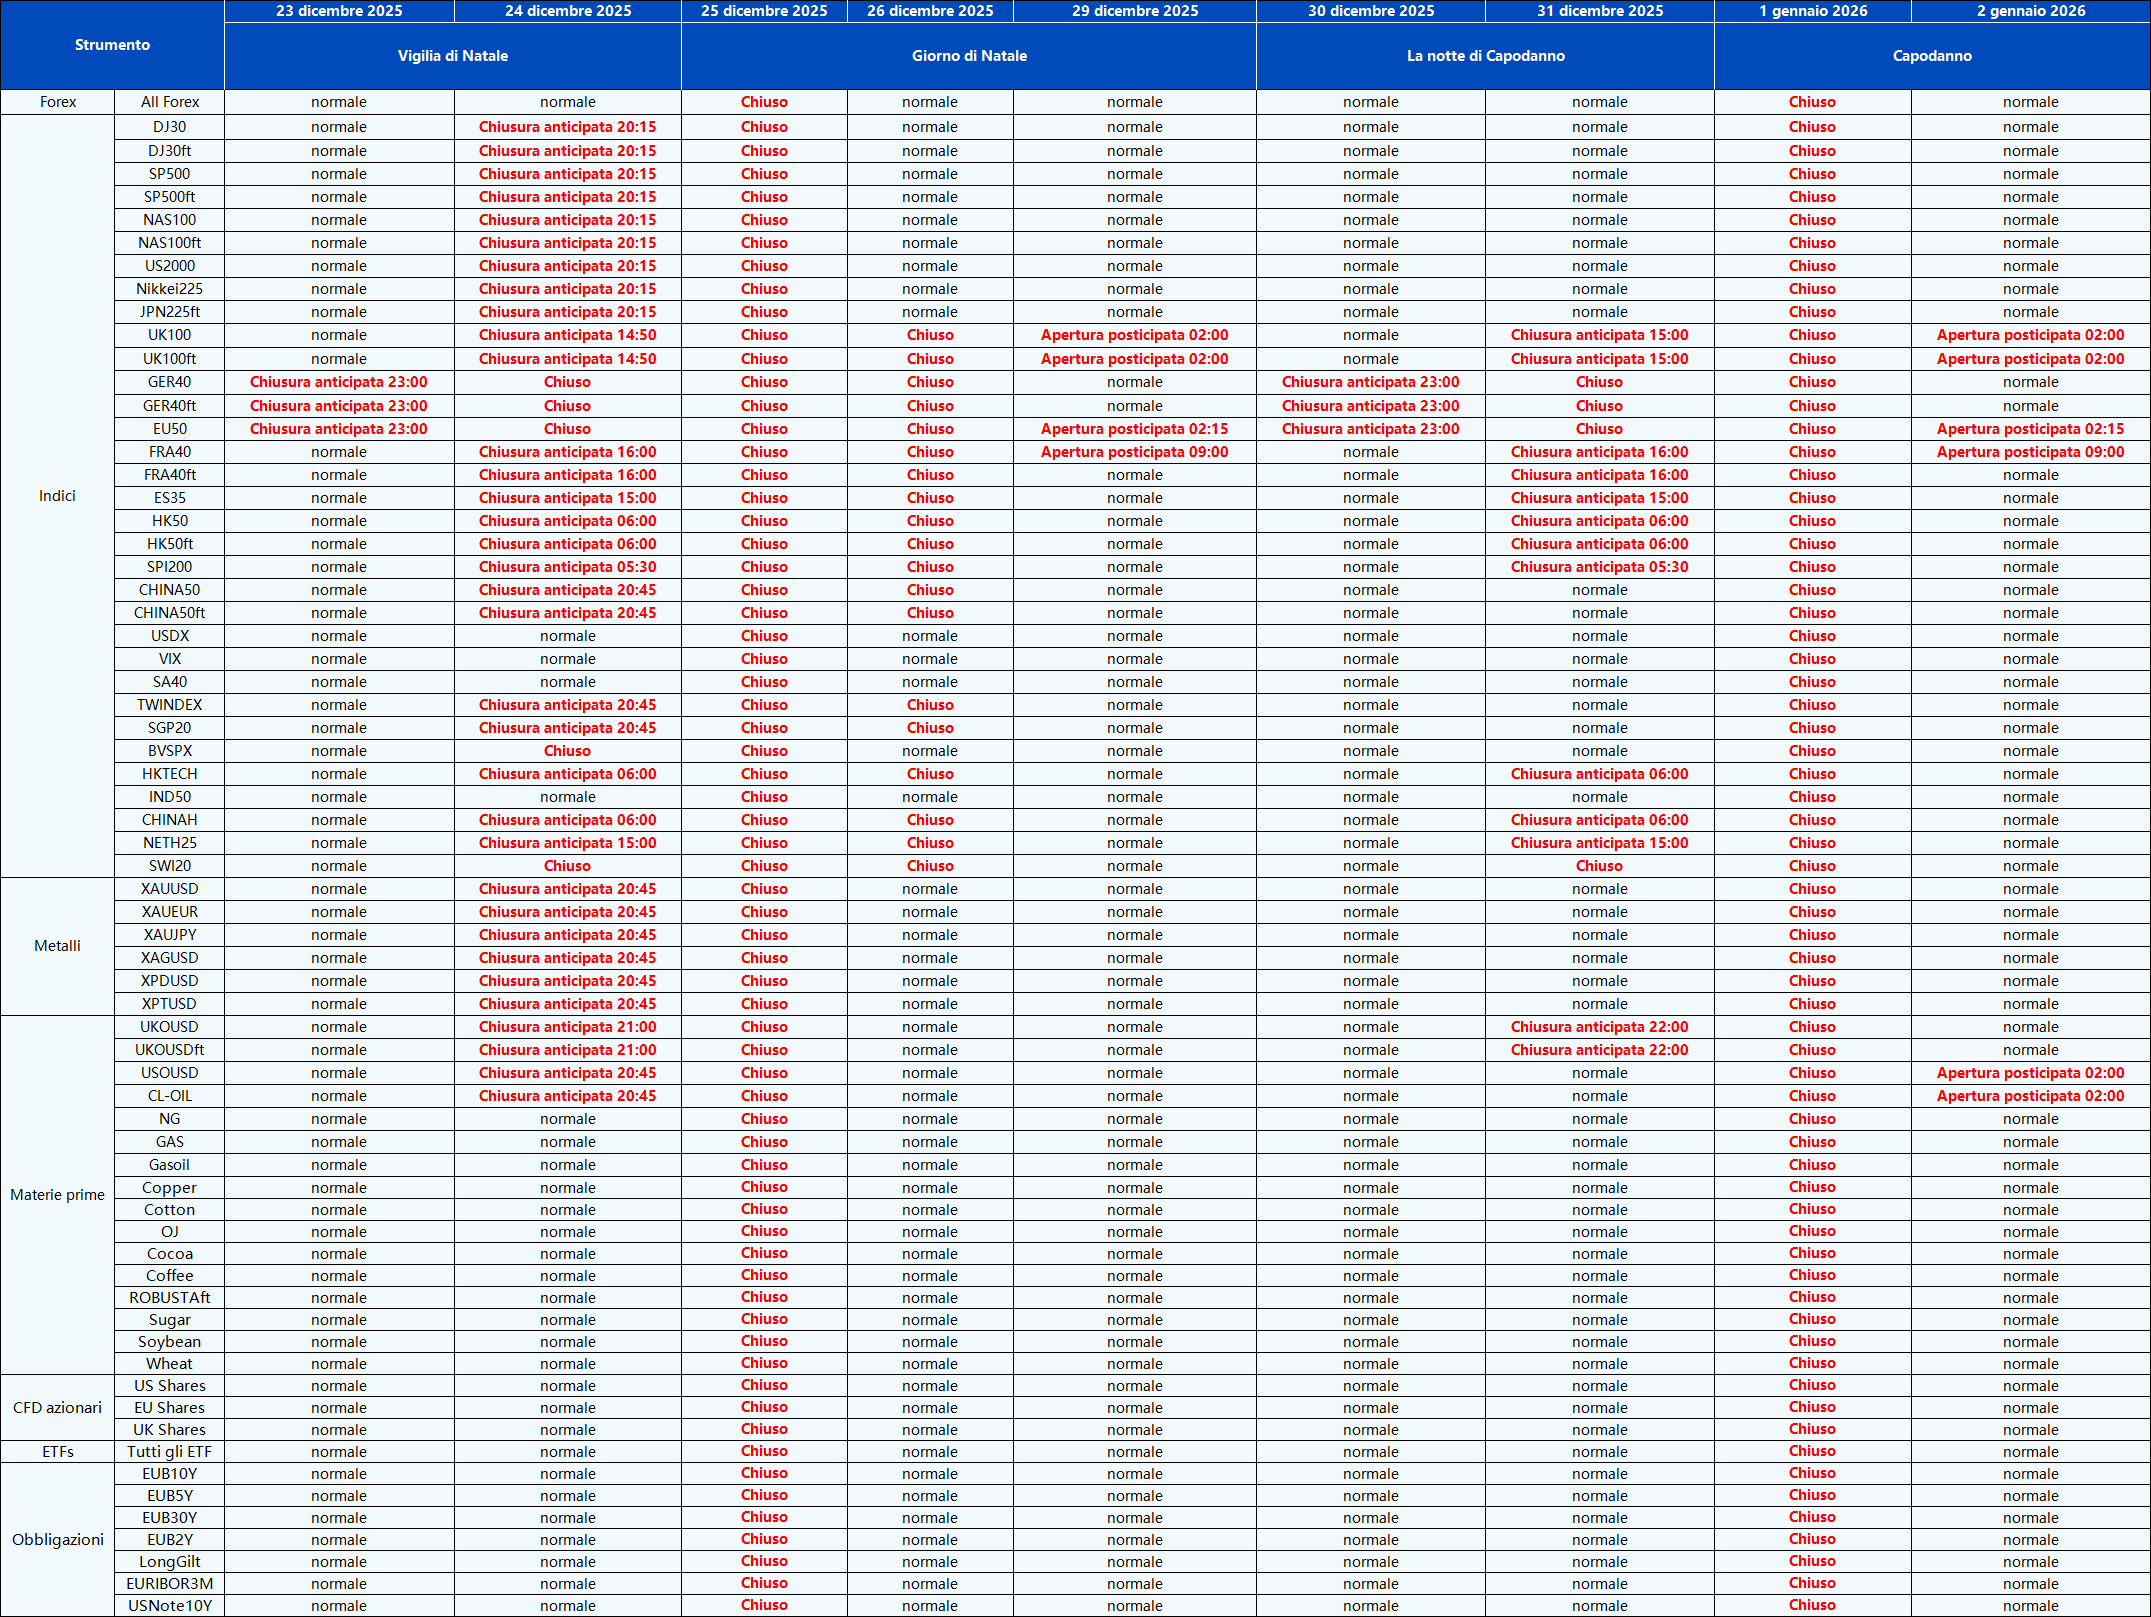Select the 2 gennaio 2026 column header
The image size is (2151, 1617).
pos(2031,11)
